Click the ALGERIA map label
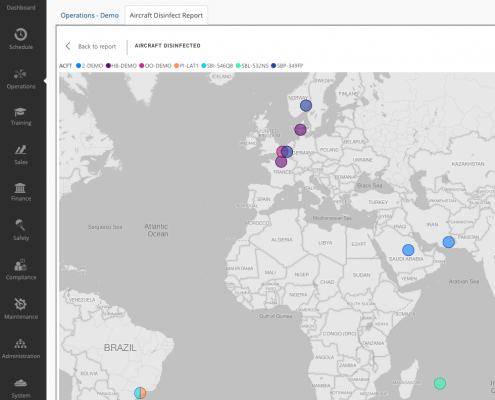The height and width of the screenshot is (400, 495). [x=282, y=240]
